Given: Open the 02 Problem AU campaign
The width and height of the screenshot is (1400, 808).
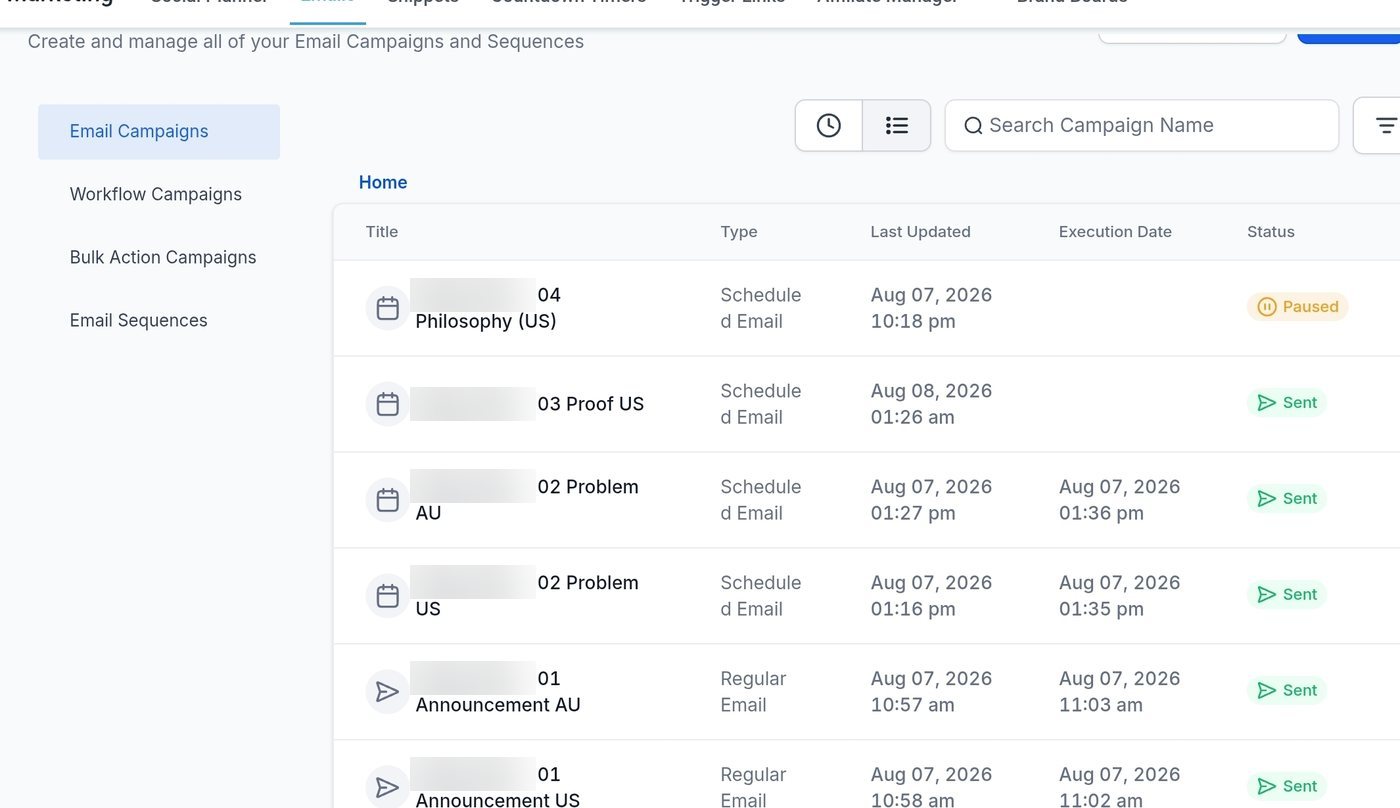Looking at the screenshot, I should (x=525, y=500).
